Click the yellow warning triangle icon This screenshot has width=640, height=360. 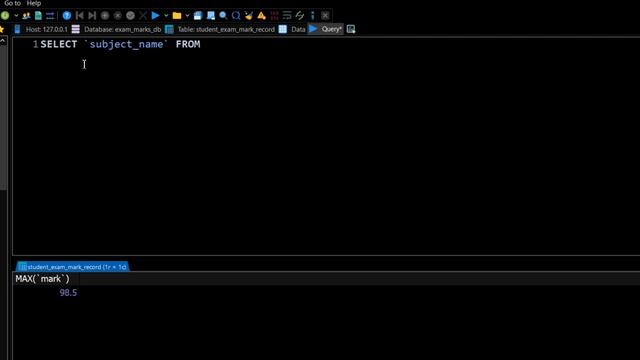click(x=262, y=16)
